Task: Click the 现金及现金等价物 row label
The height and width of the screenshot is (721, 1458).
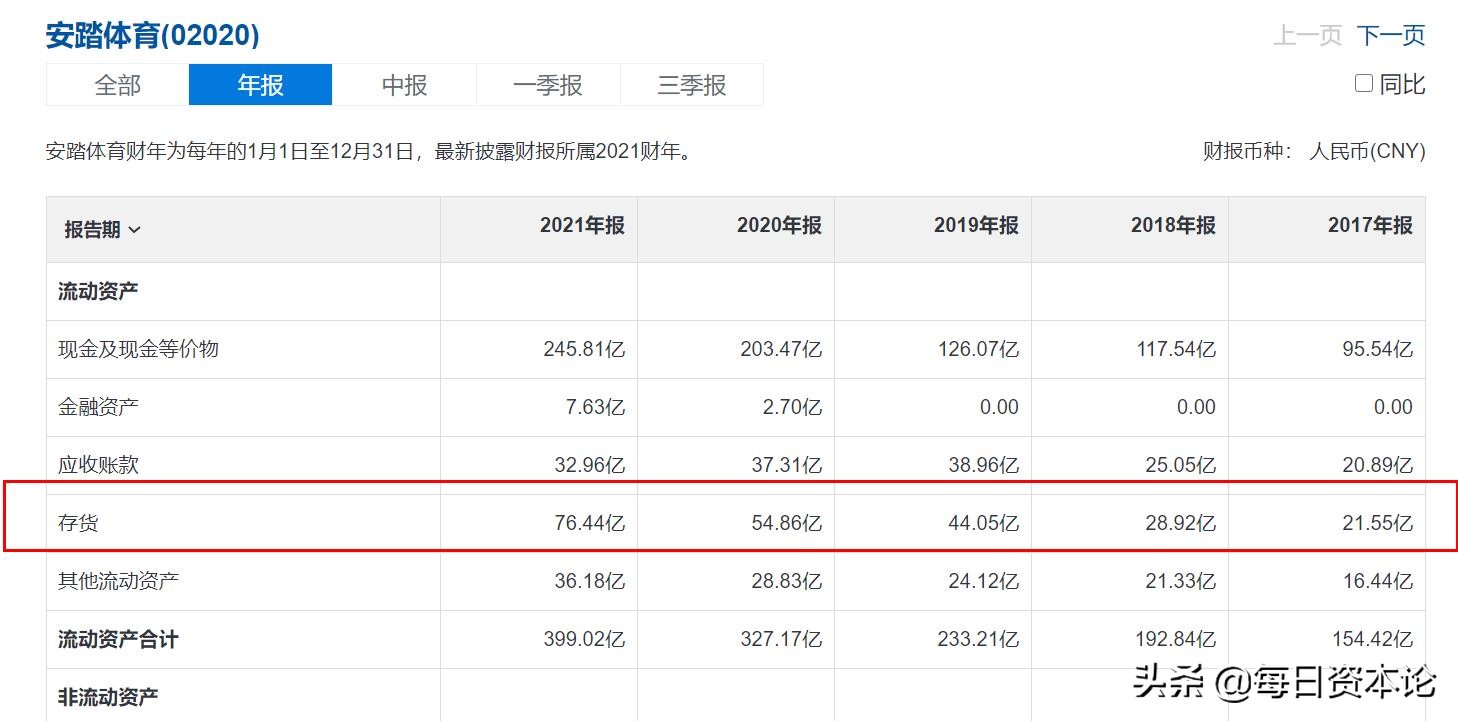Action: click(x=138, y=349)
